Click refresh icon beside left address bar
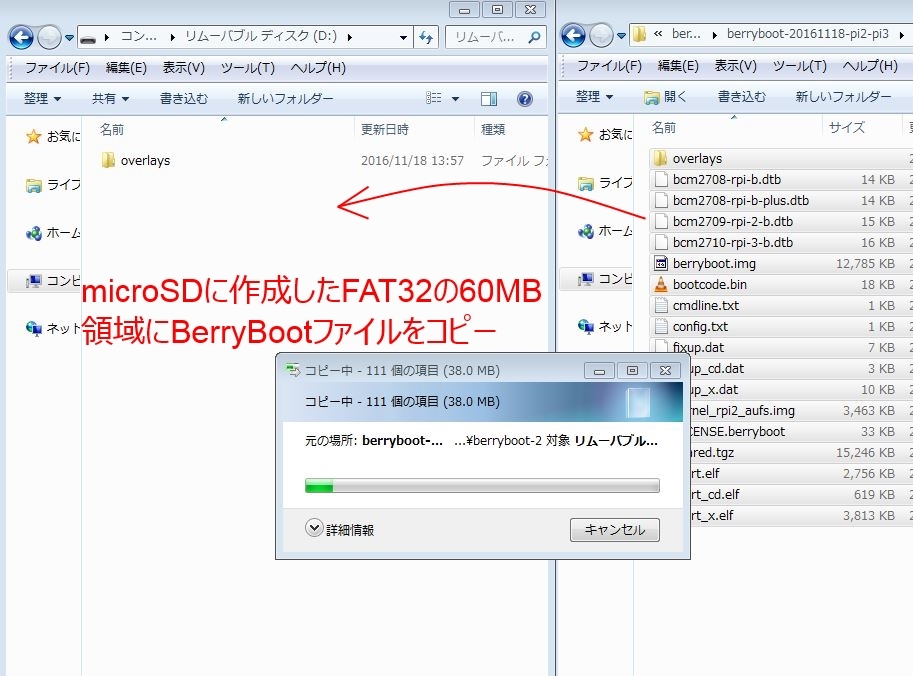Viewport: 913px width, 676px height. (426, 38)
